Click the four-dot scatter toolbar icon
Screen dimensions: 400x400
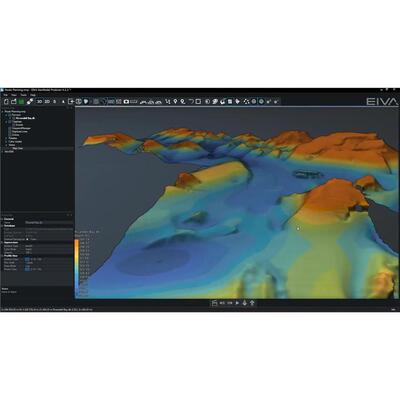pos(246,101)
